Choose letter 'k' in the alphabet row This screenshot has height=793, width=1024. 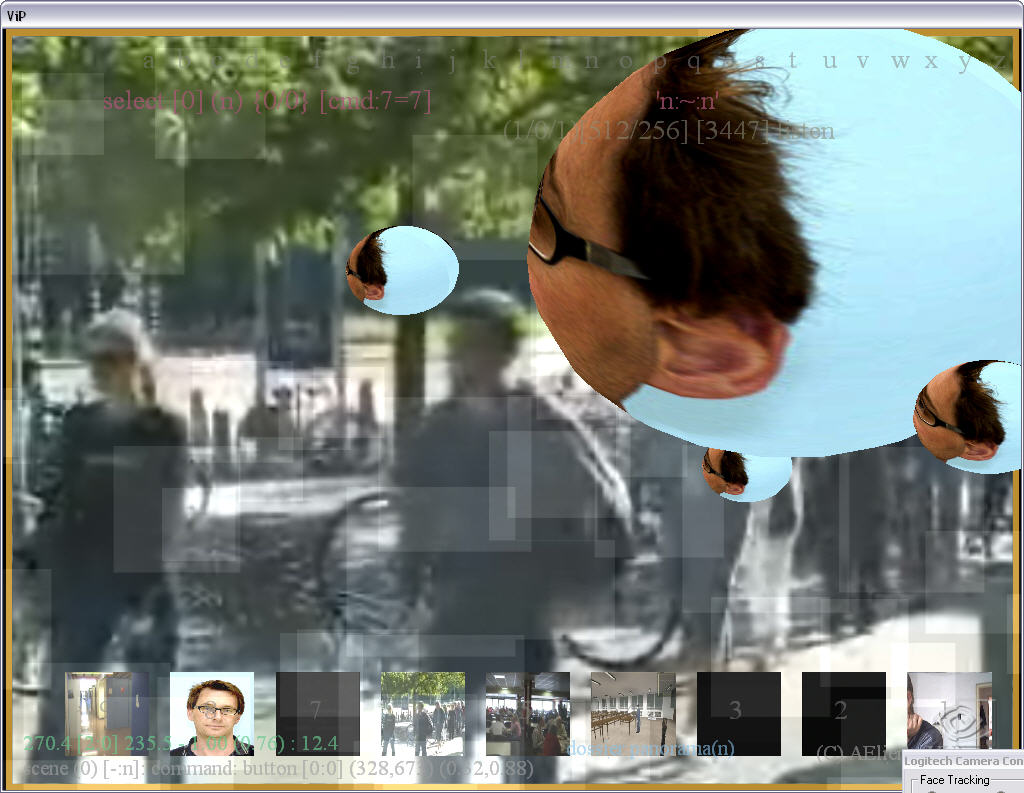tap(488, 60)
